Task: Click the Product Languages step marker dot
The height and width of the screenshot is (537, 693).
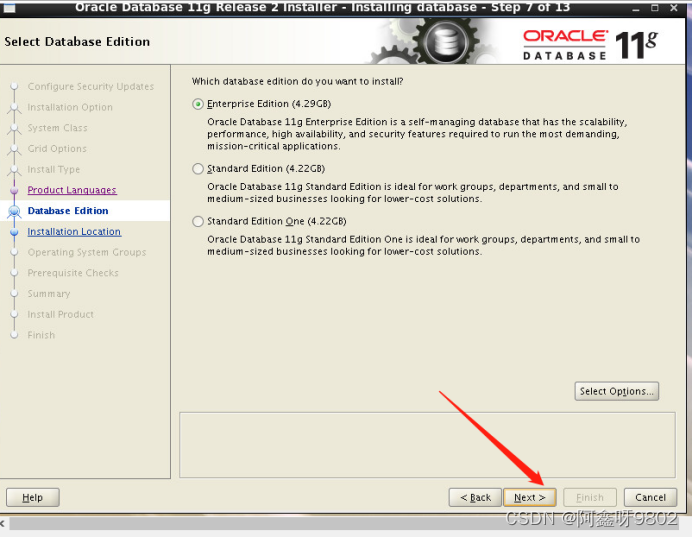Action: pos(14,190)
